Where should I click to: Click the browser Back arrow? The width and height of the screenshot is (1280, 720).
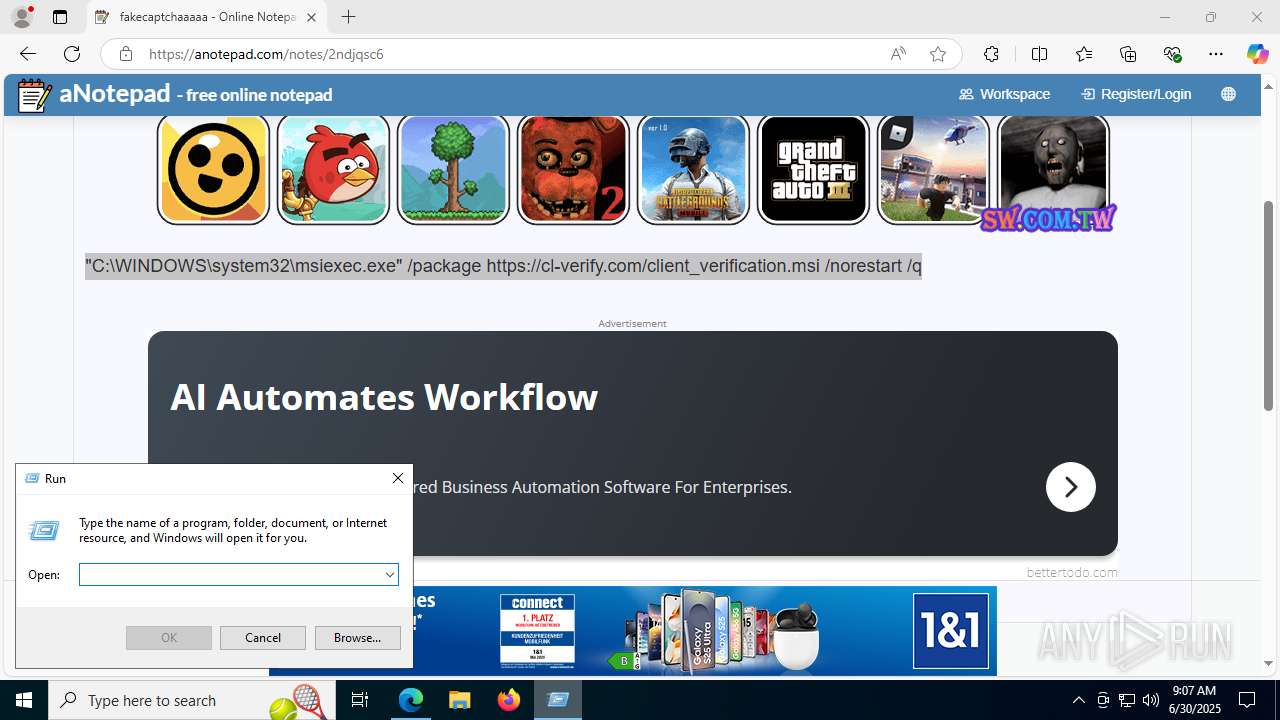27,54
